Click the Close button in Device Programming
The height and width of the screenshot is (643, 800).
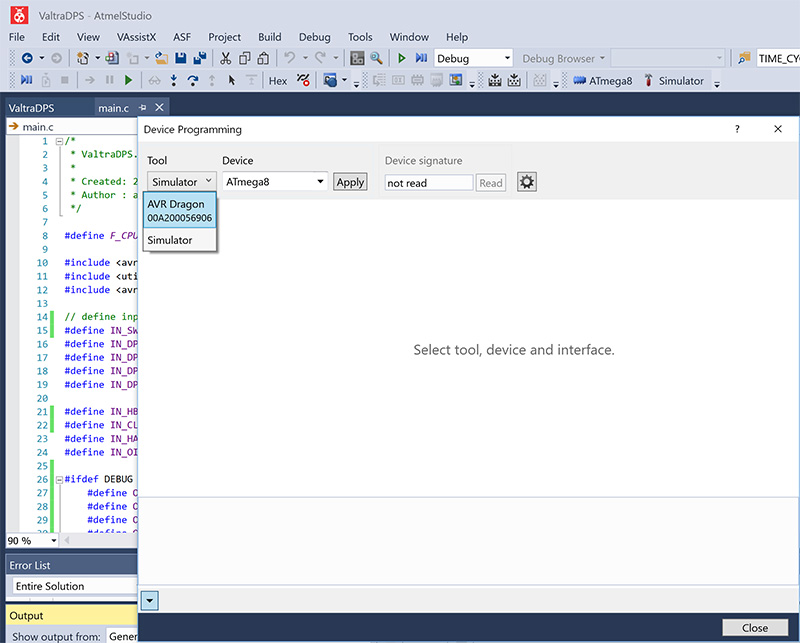coord(755,628)
